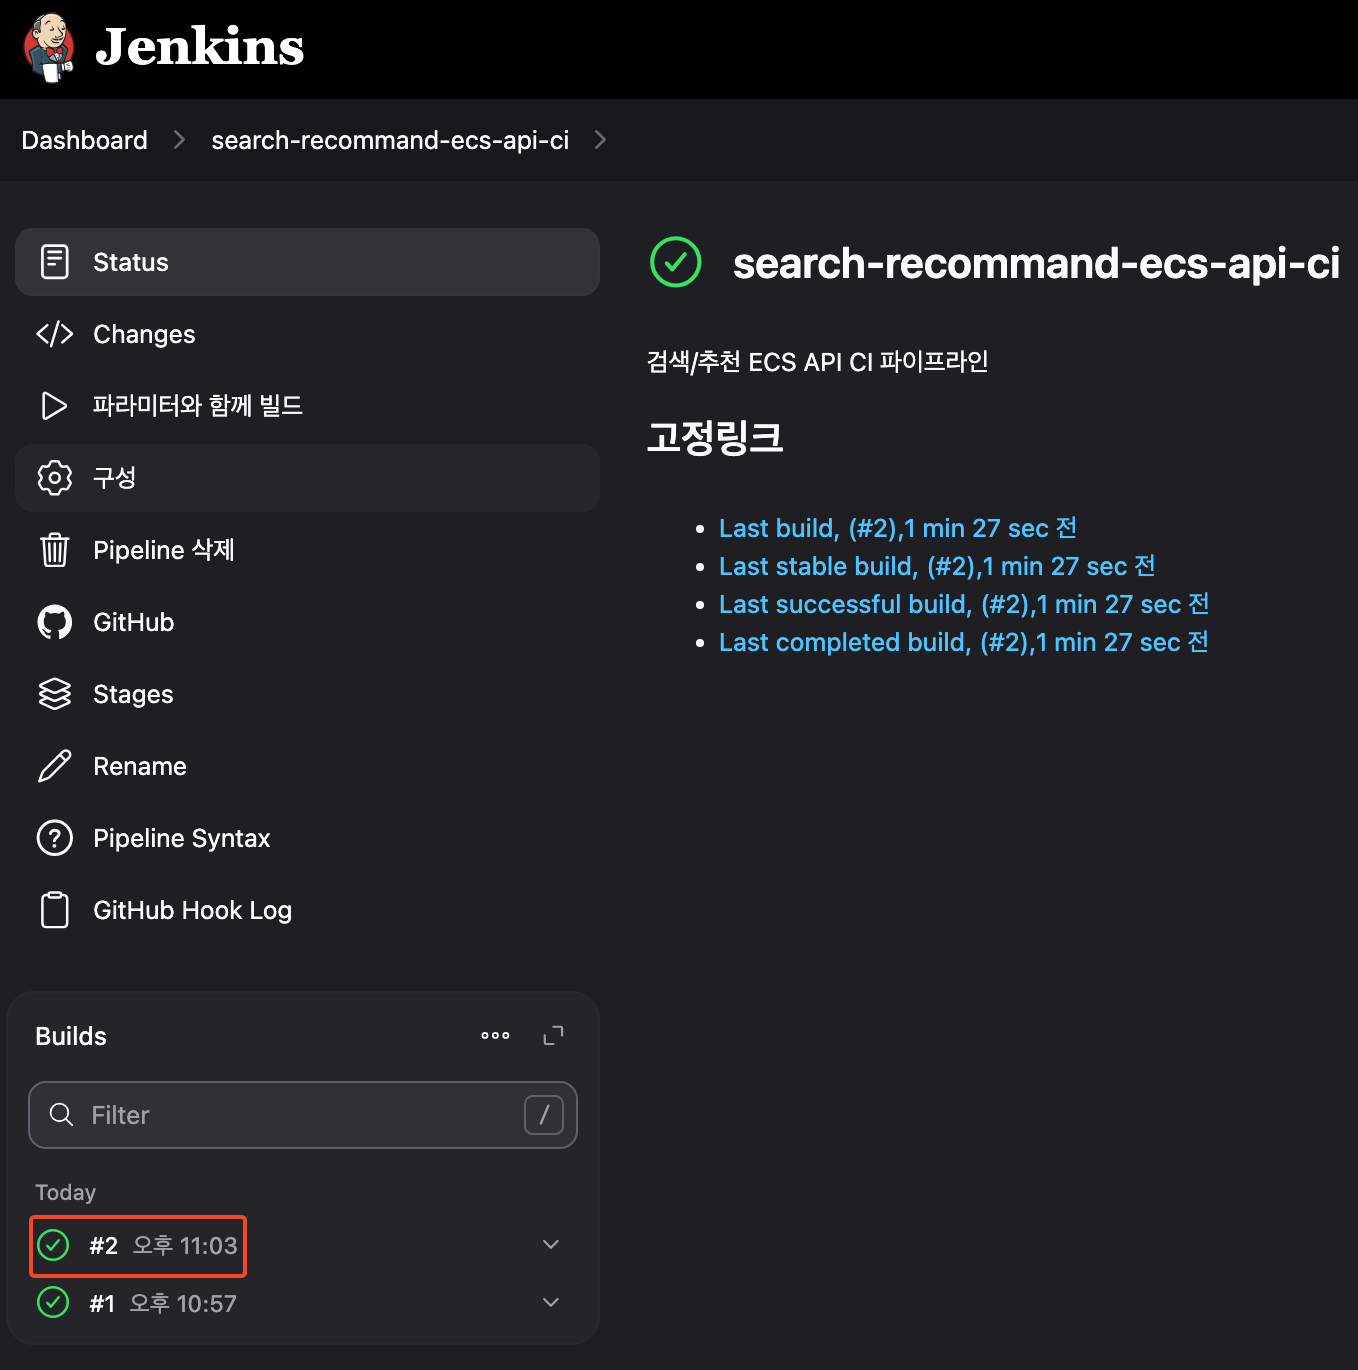Click the Jenkins butler logo icon
1358x1370 pixels.
[x=49, y=47]
